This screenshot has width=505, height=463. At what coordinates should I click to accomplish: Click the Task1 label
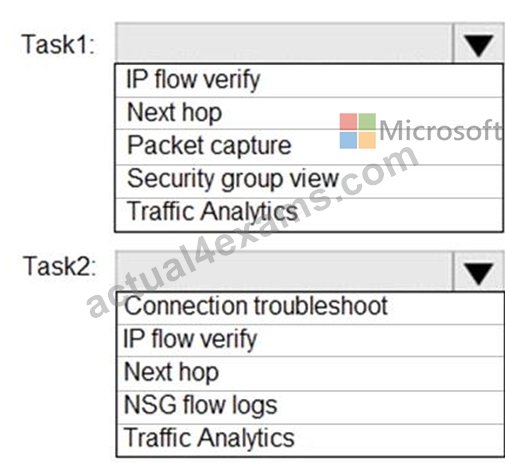tap(58, 44)
